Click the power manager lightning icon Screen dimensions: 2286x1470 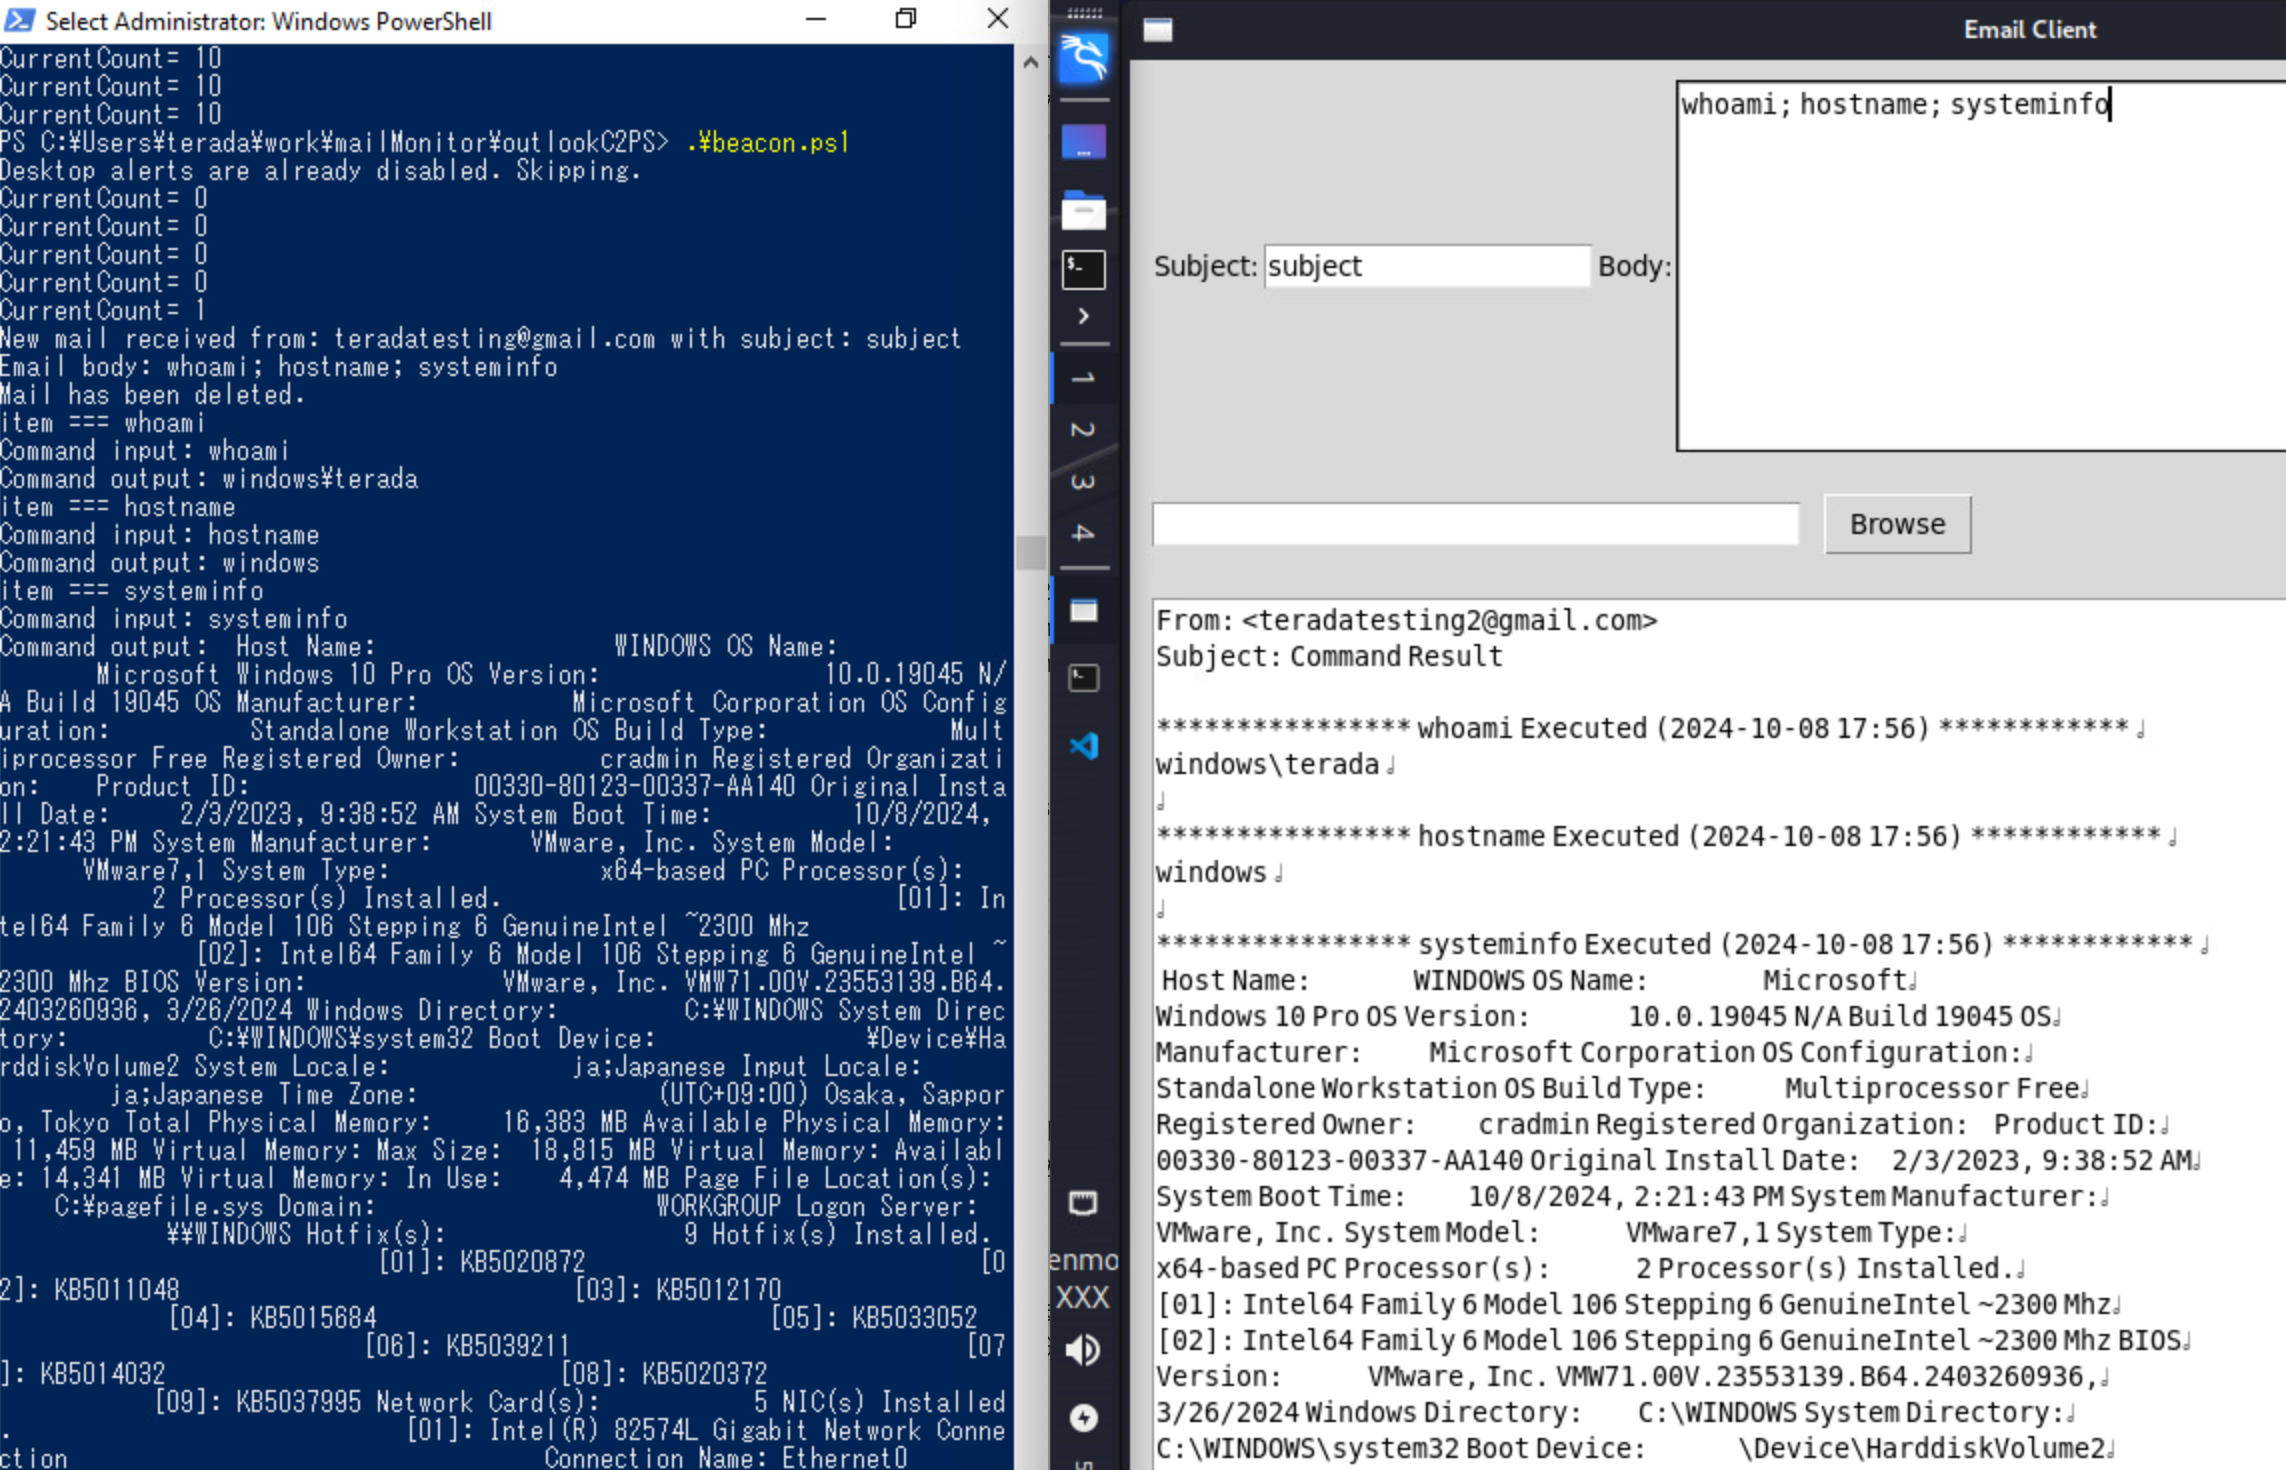1083,1417
